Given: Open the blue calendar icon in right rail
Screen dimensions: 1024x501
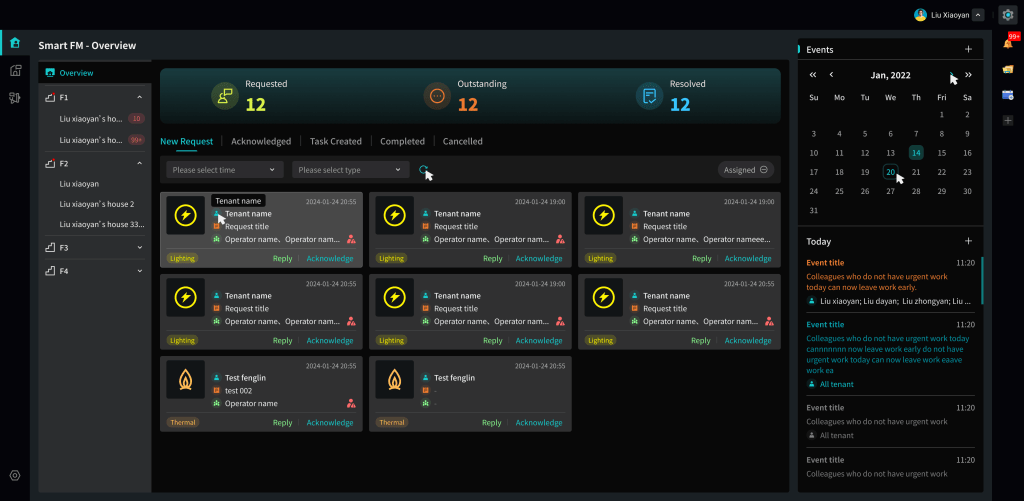Looking at the screenshot, I should (1008, 95).
